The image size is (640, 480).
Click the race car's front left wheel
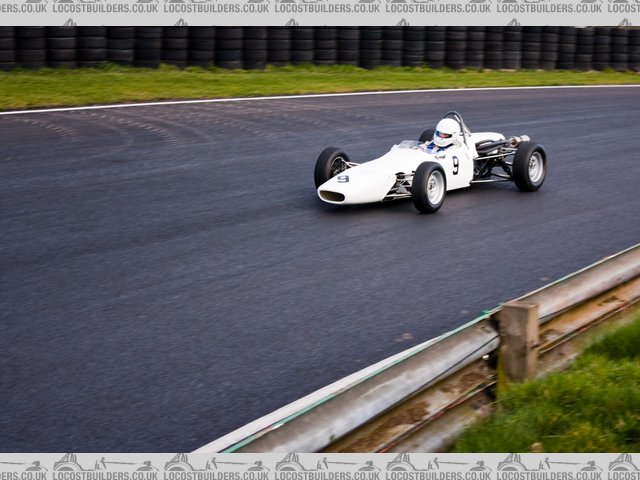330,164
